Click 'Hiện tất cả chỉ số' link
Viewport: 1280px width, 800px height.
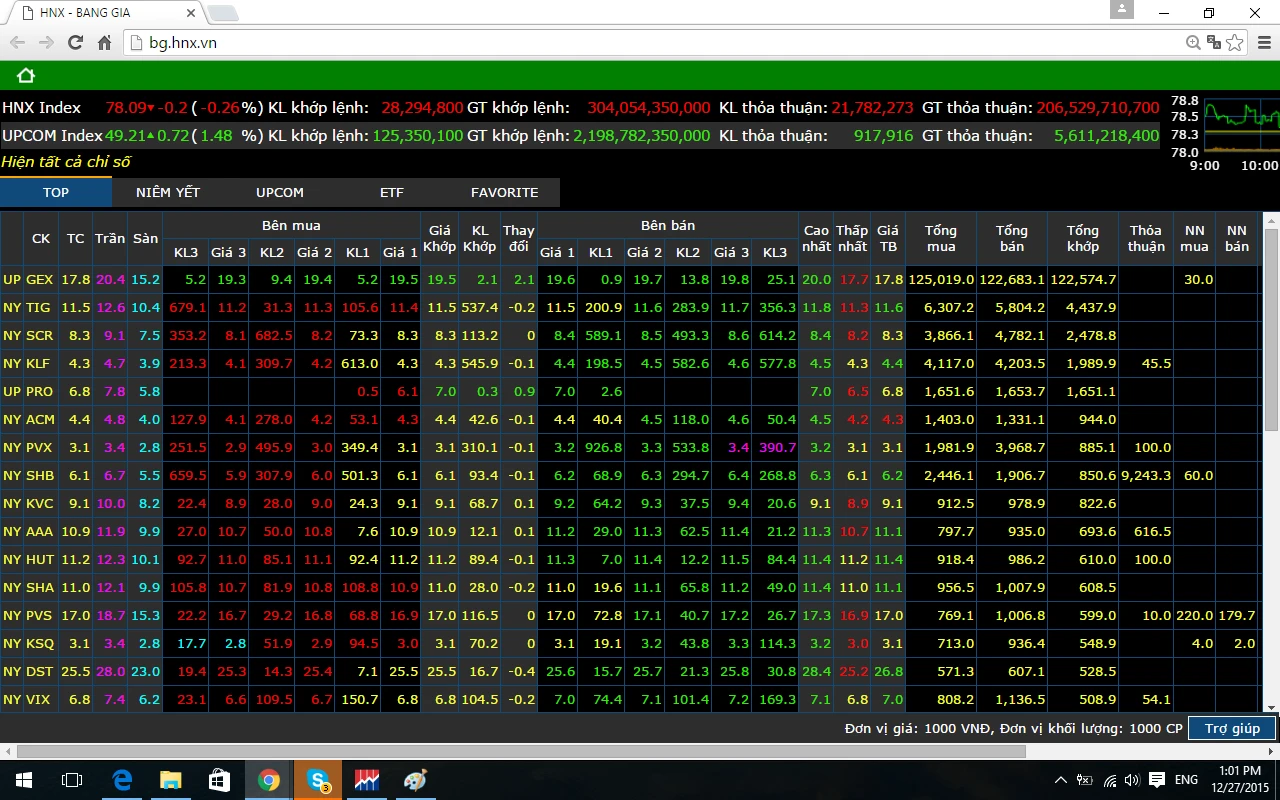tap(66, 162)
